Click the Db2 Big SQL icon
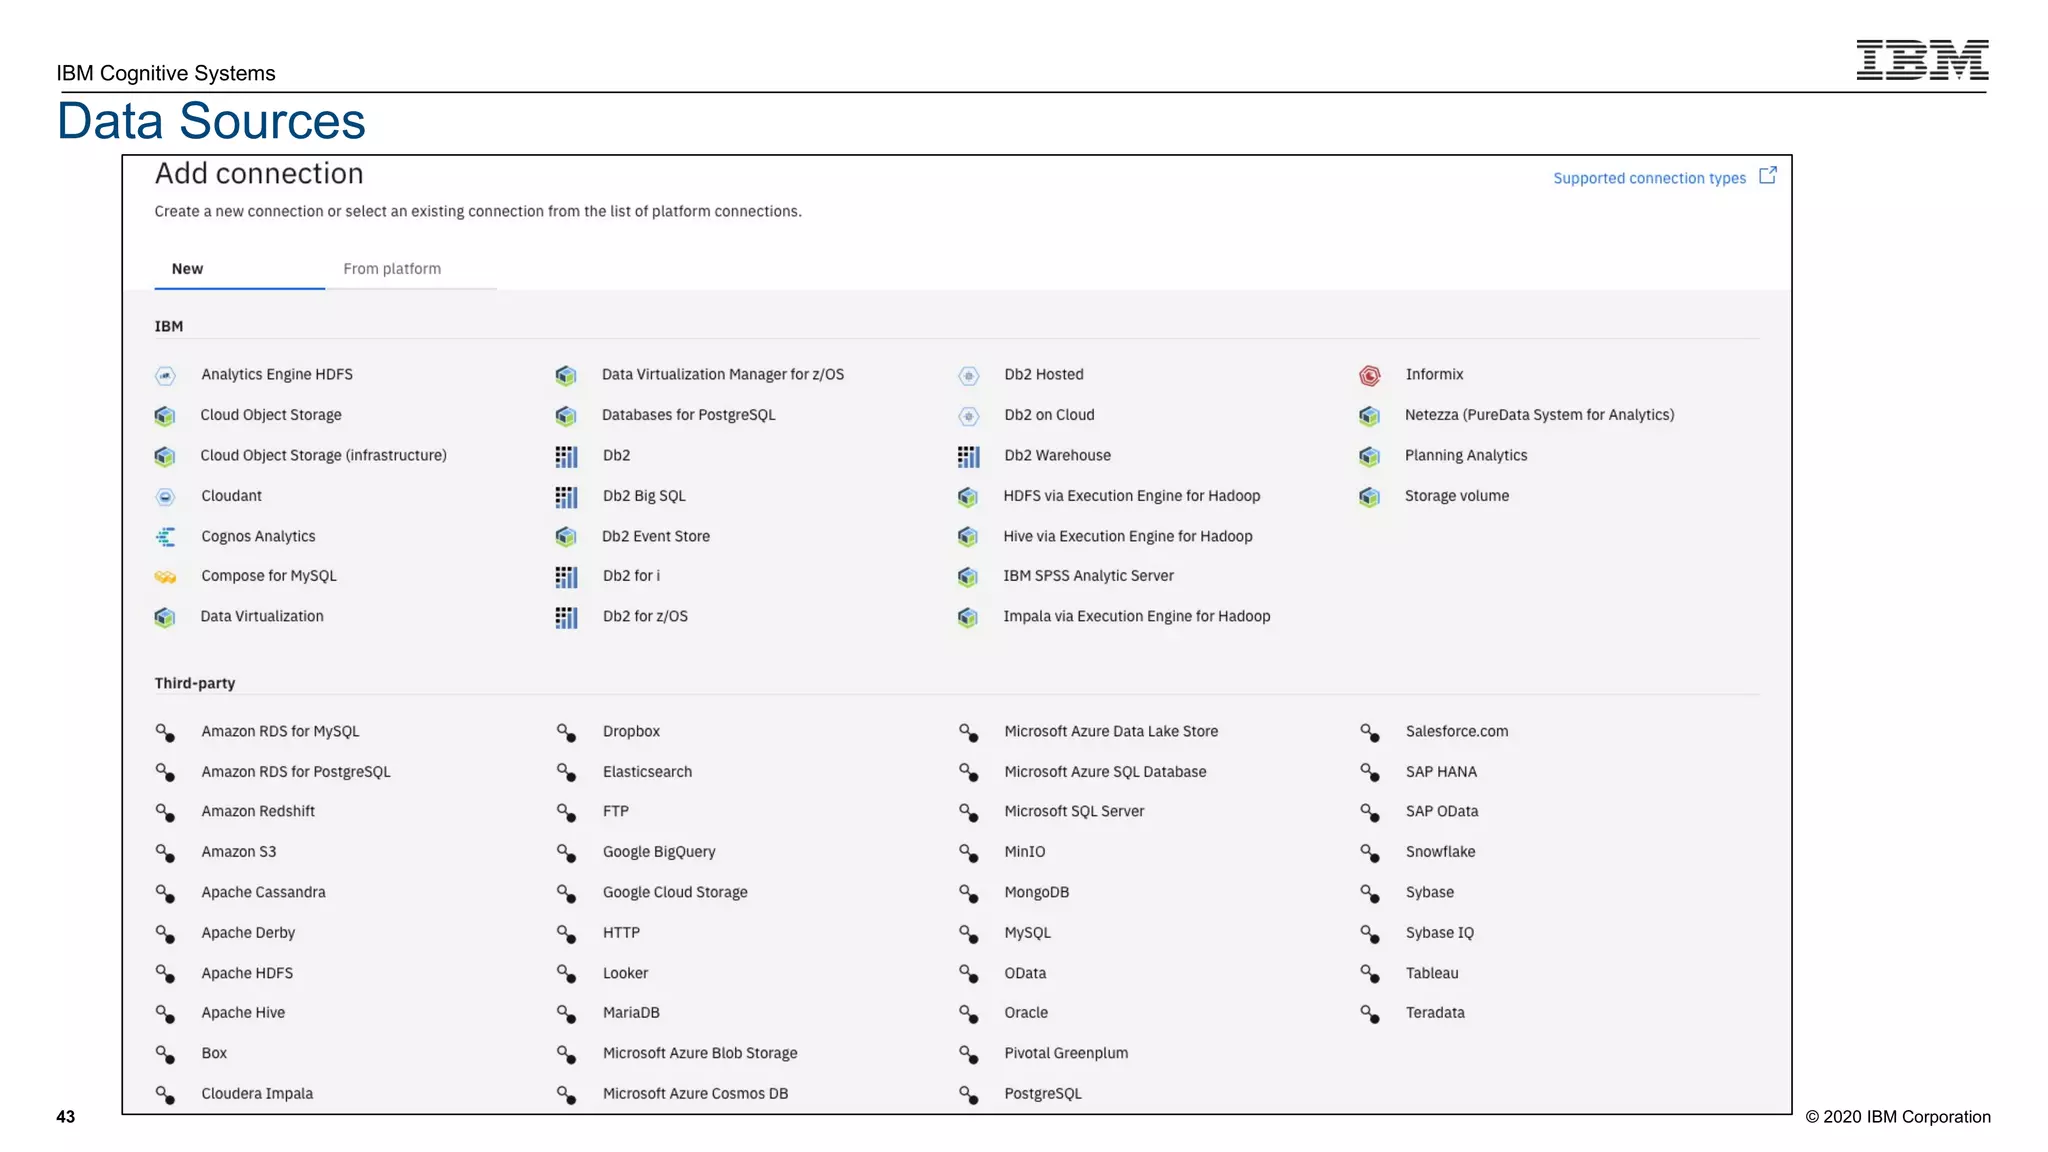 pyautogui.click(x=566, y=497)
